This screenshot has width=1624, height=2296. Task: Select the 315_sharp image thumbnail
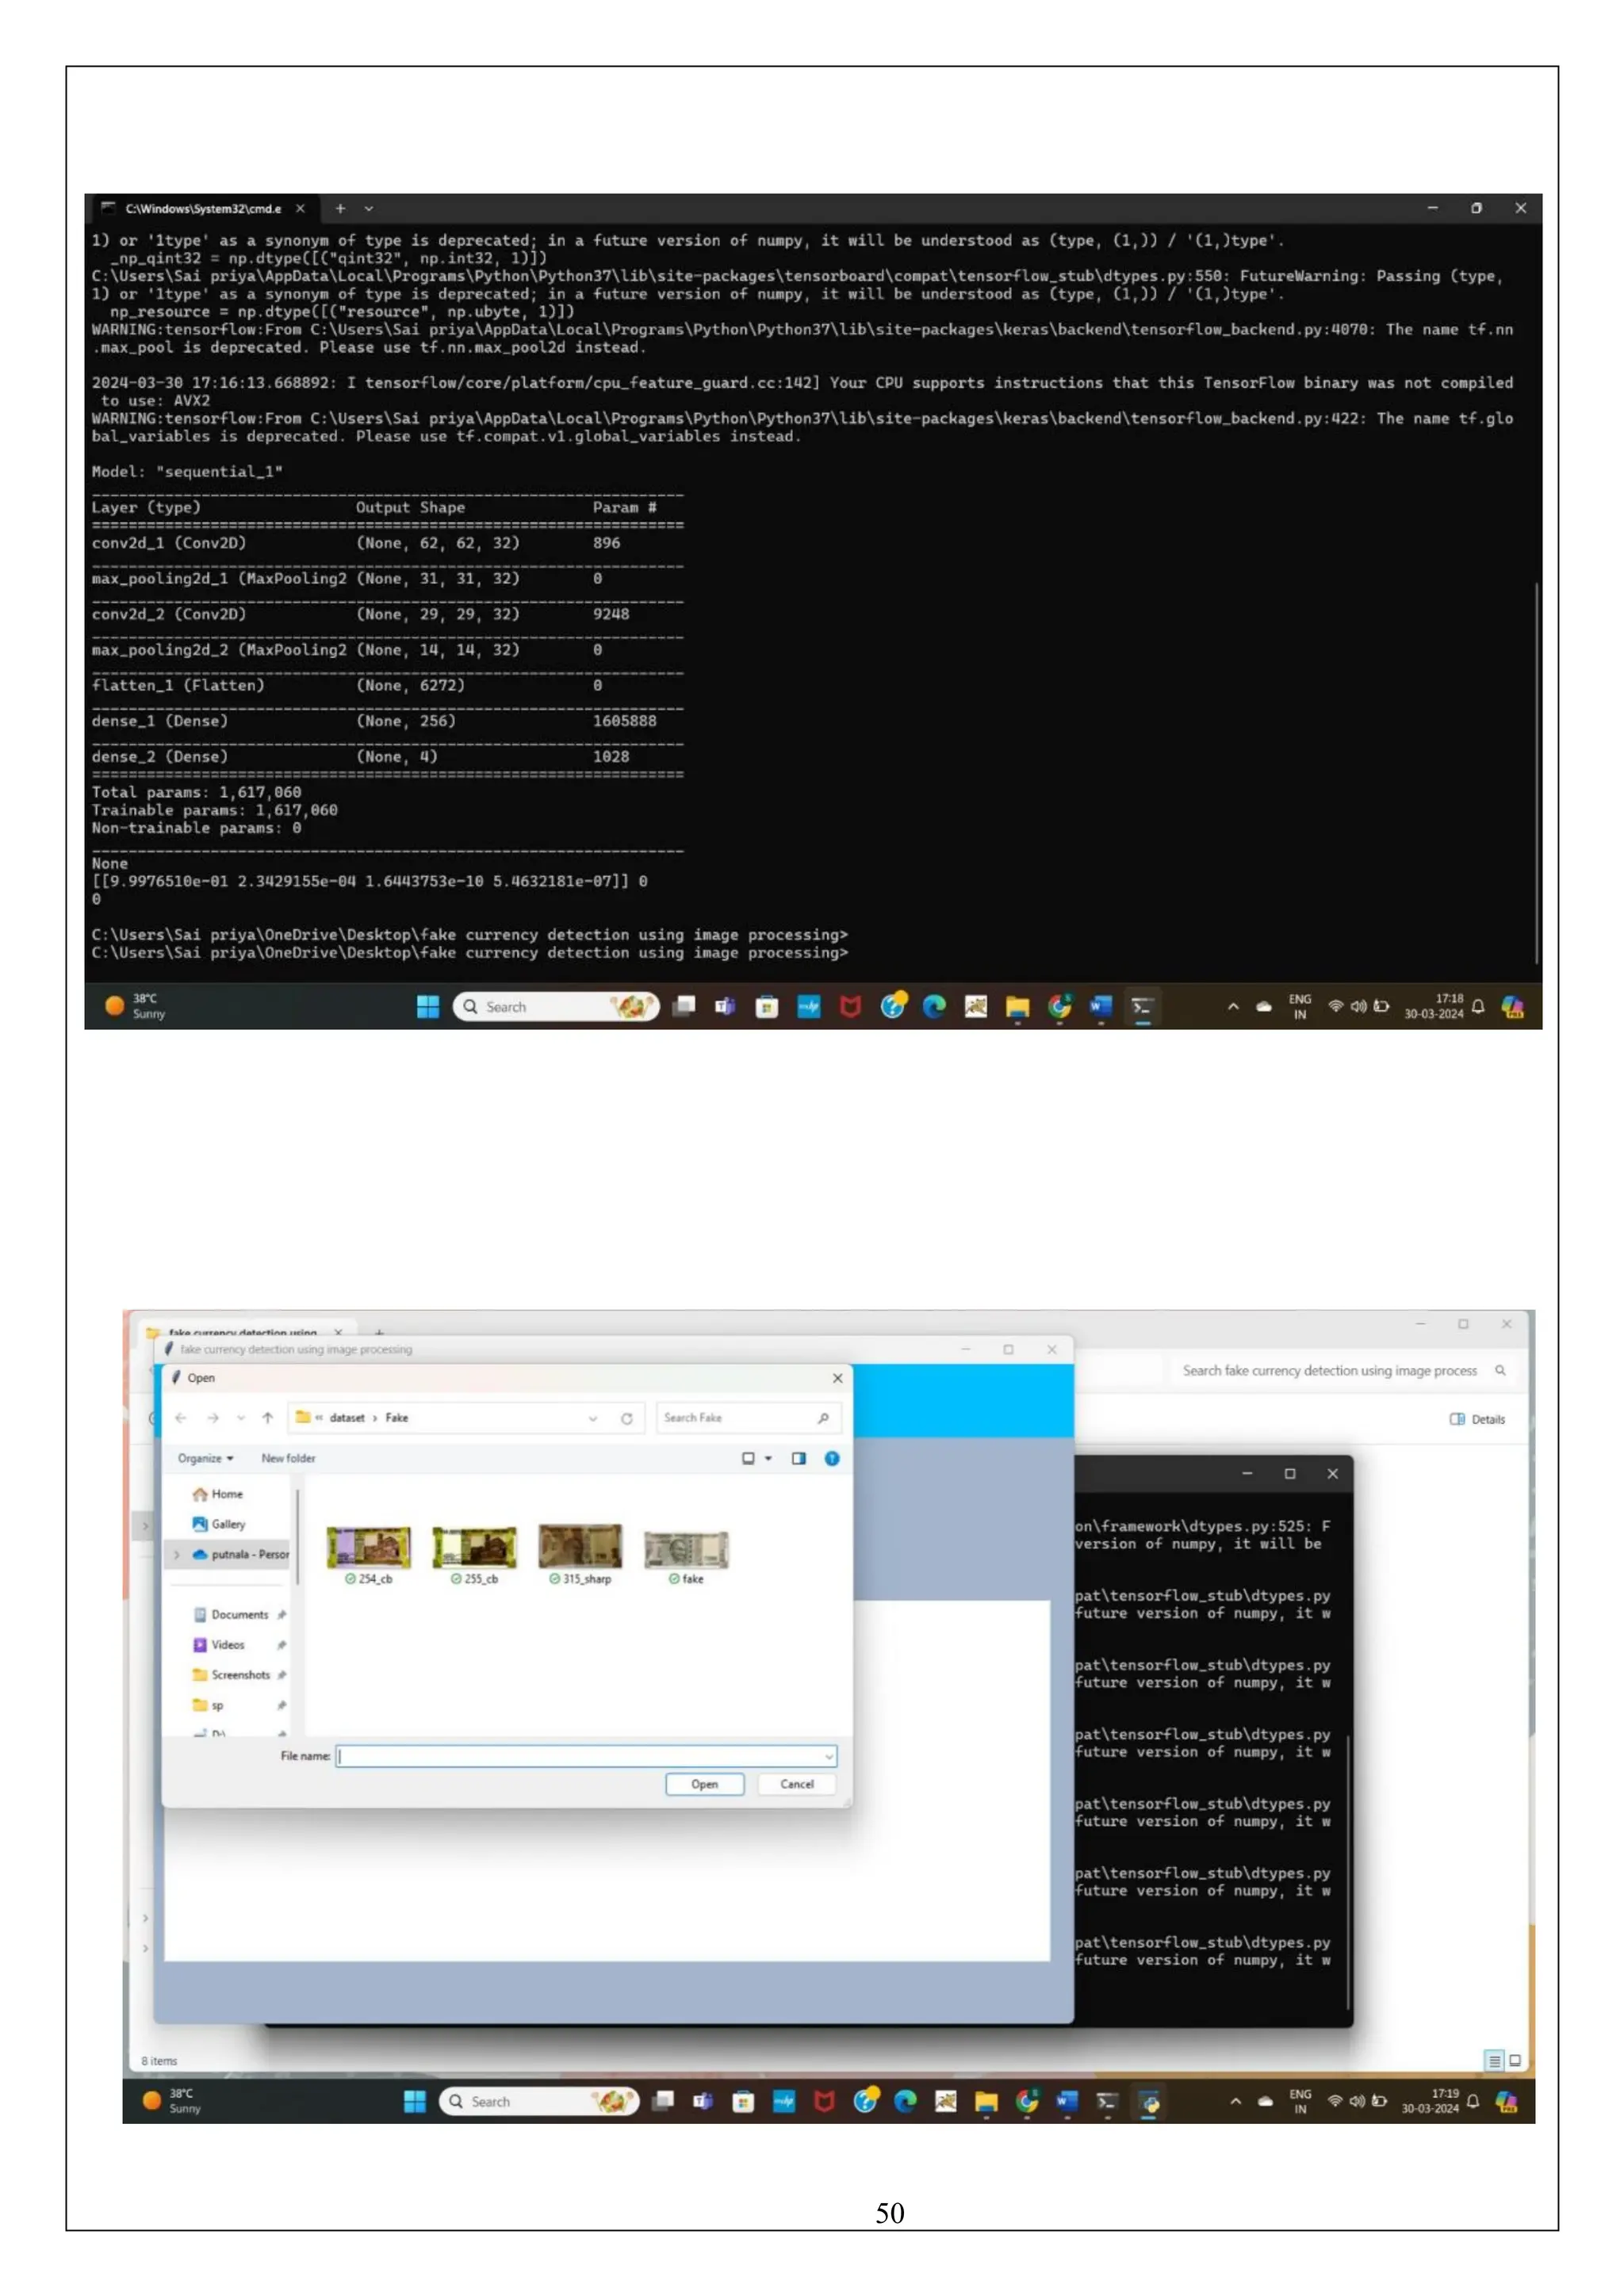(580, 1548)
